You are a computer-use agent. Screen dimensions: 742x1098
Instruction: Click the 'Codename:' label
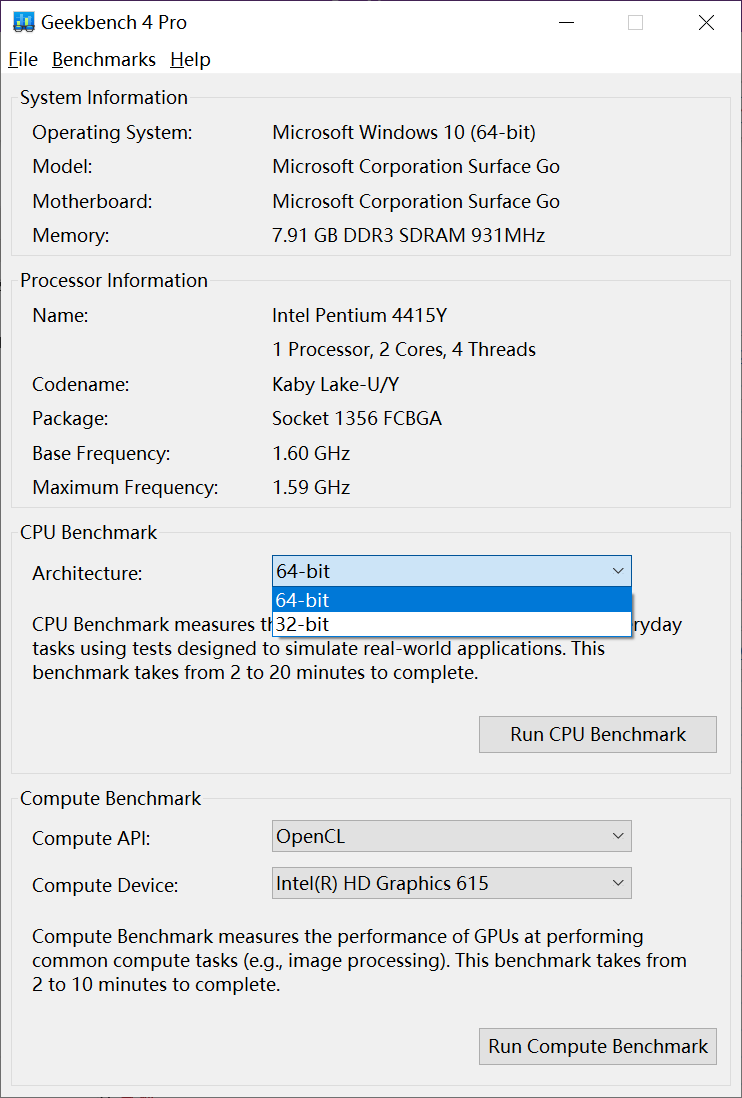click(80, 384)
